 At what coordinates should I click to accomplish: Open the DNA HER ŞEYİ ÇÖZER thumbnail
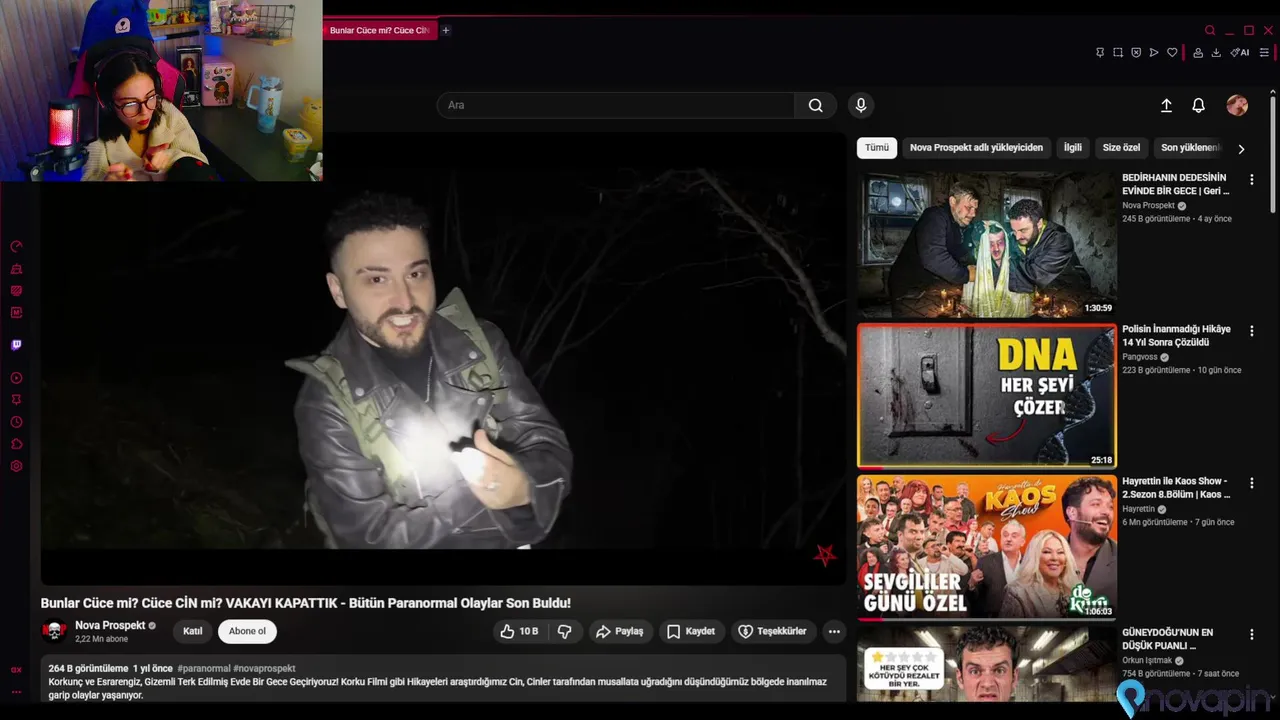point(987,396)
